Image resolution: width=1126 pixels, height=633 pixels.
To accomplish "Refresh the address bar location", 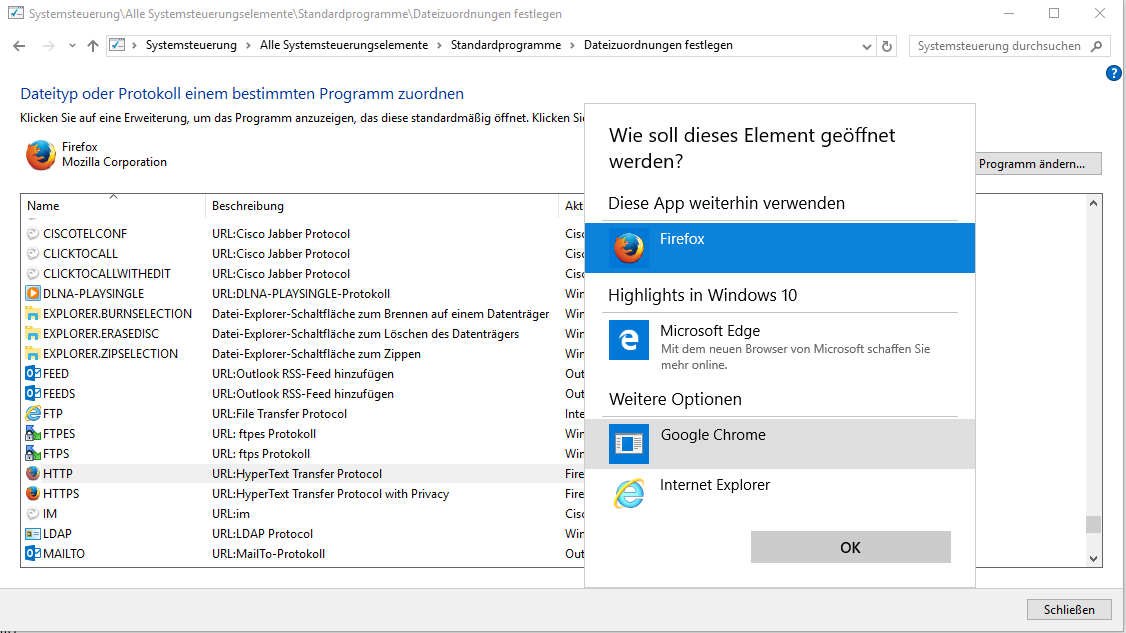I will (887, 46).
